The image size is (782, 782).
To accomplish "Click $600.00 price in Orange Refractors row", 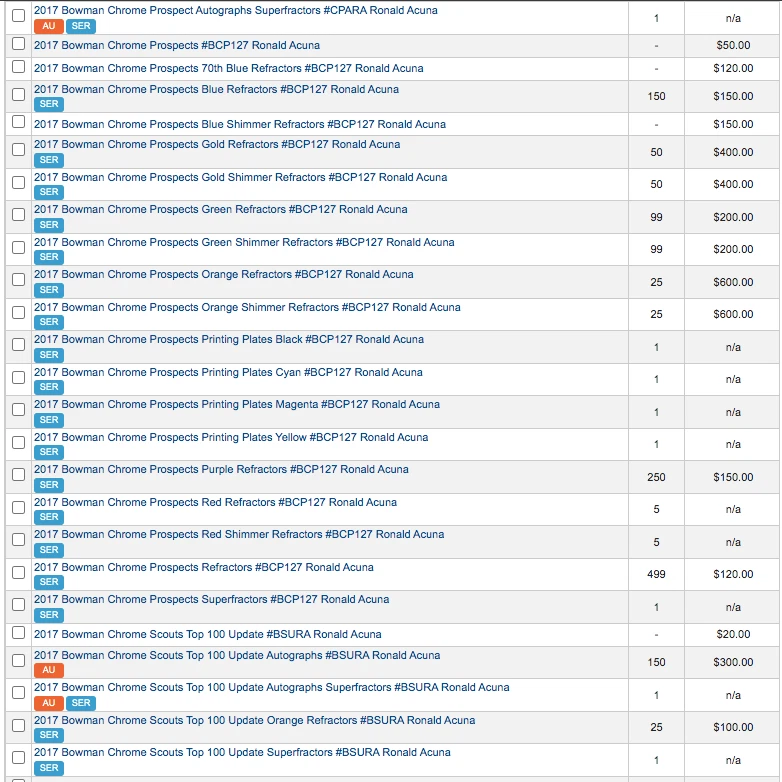I will pyautogui.click(x=733, y=282).
